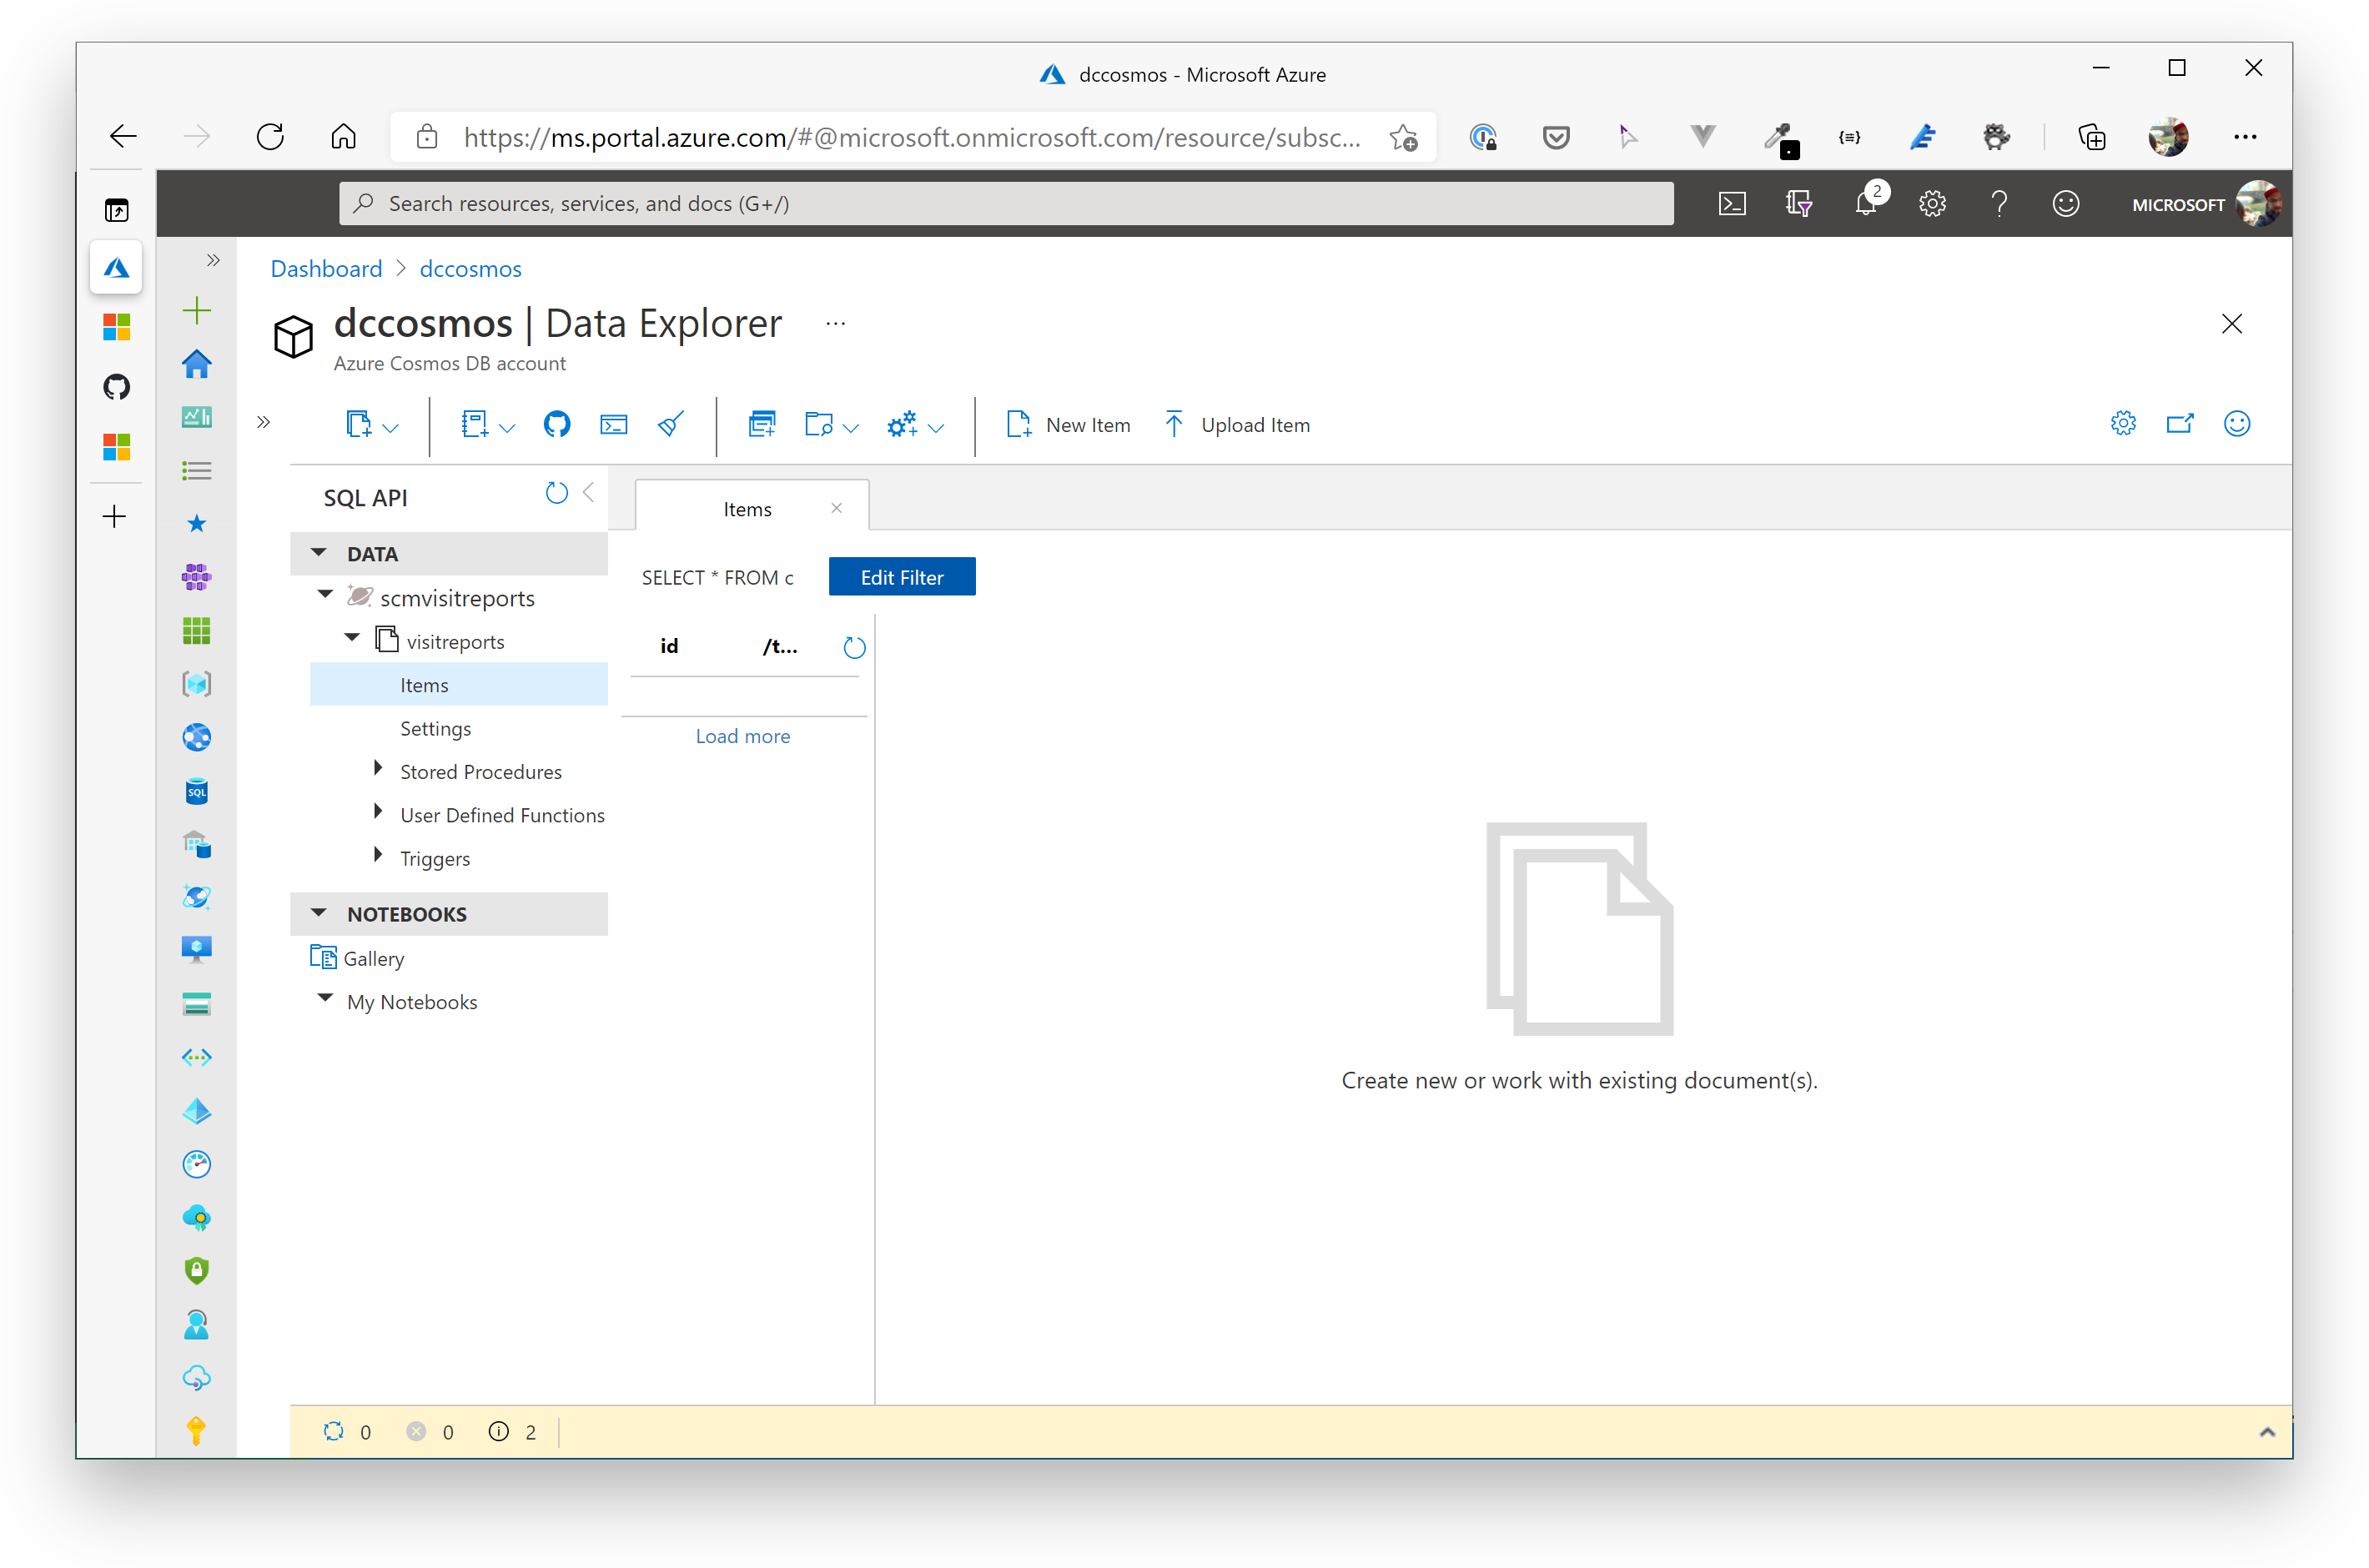Open the Cloud Shell icon in top bar
The width and height of the screenshot is (2369, 1568).
[1733, 203]
